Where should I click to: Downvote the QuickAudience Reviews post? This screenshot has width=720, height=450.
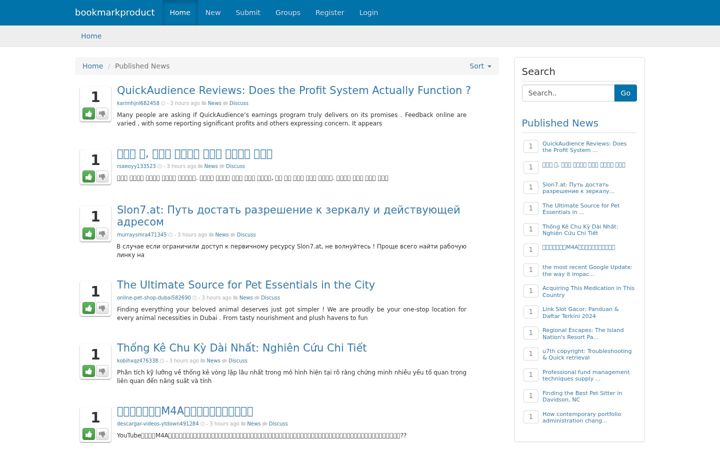(102, 113)
